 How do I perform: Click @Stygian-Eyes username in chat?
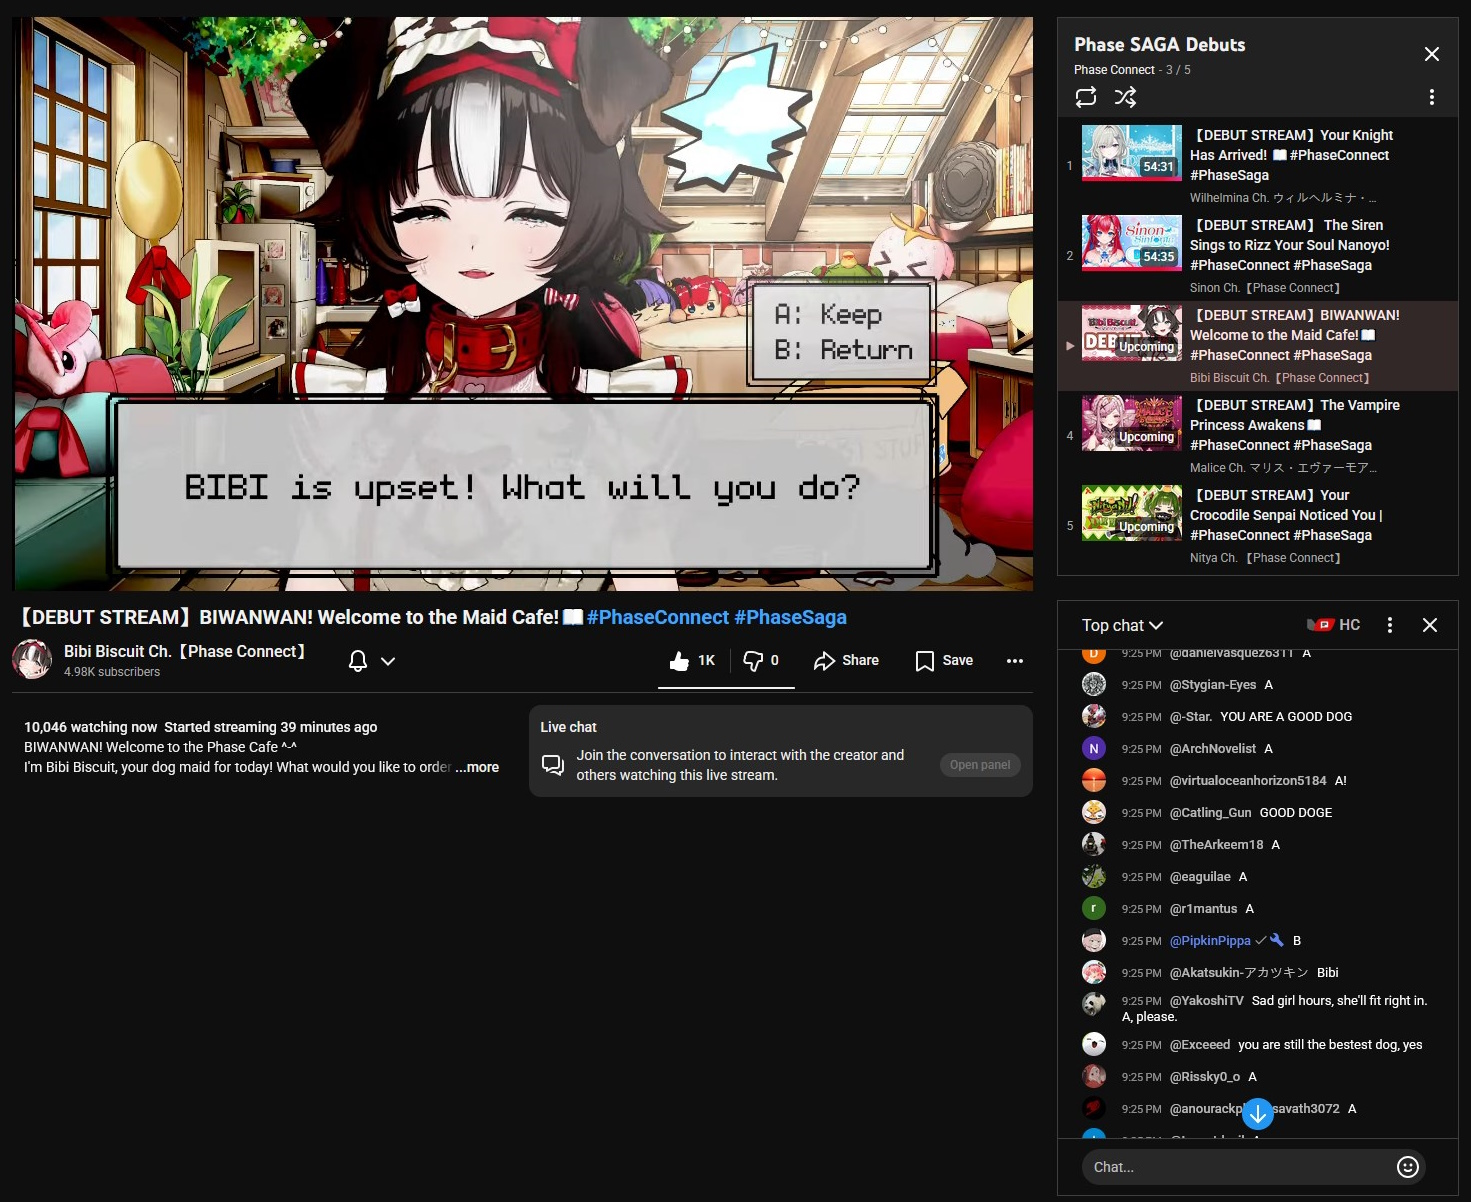click(x=1213, y=685)
